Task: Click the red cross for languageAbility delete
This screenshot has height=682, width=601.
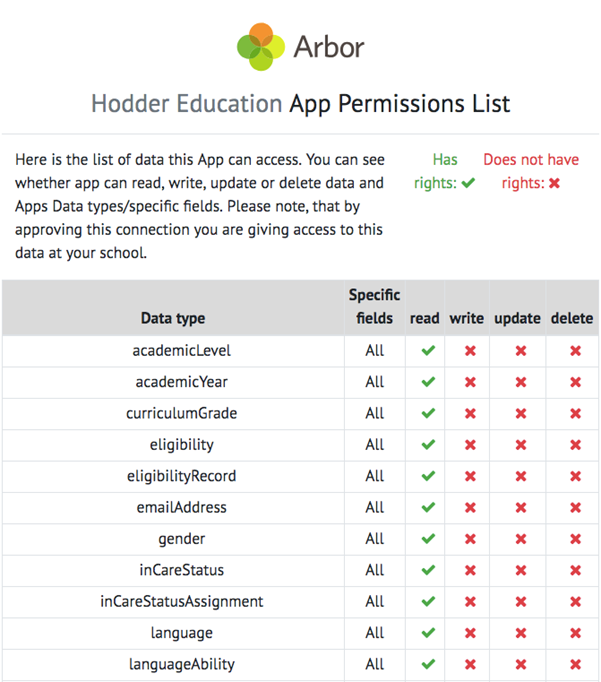Action: [575, 665]
